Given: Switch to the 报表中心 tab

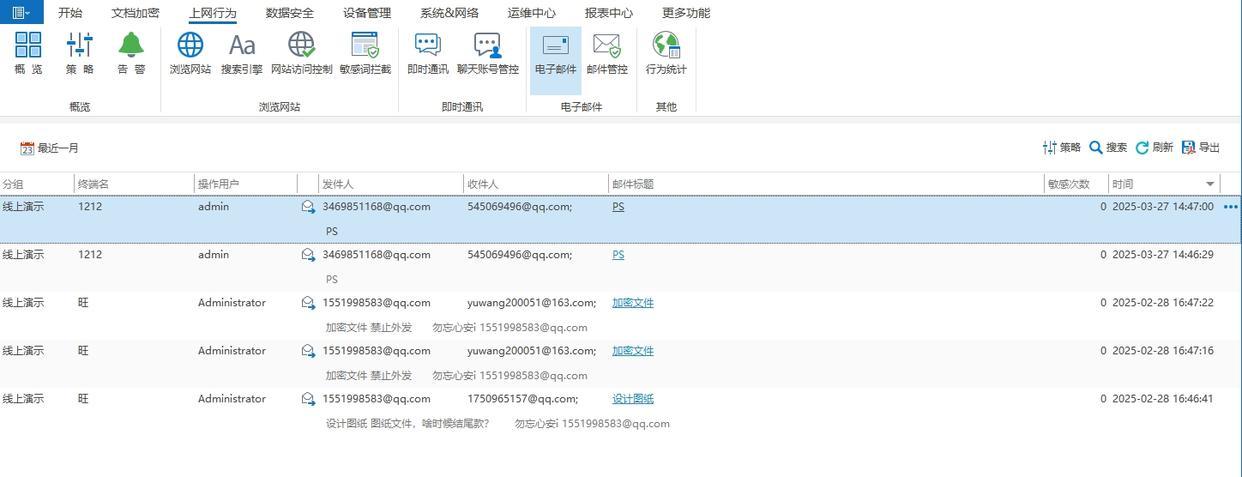Looking at the screenshot, I should 608,13.
